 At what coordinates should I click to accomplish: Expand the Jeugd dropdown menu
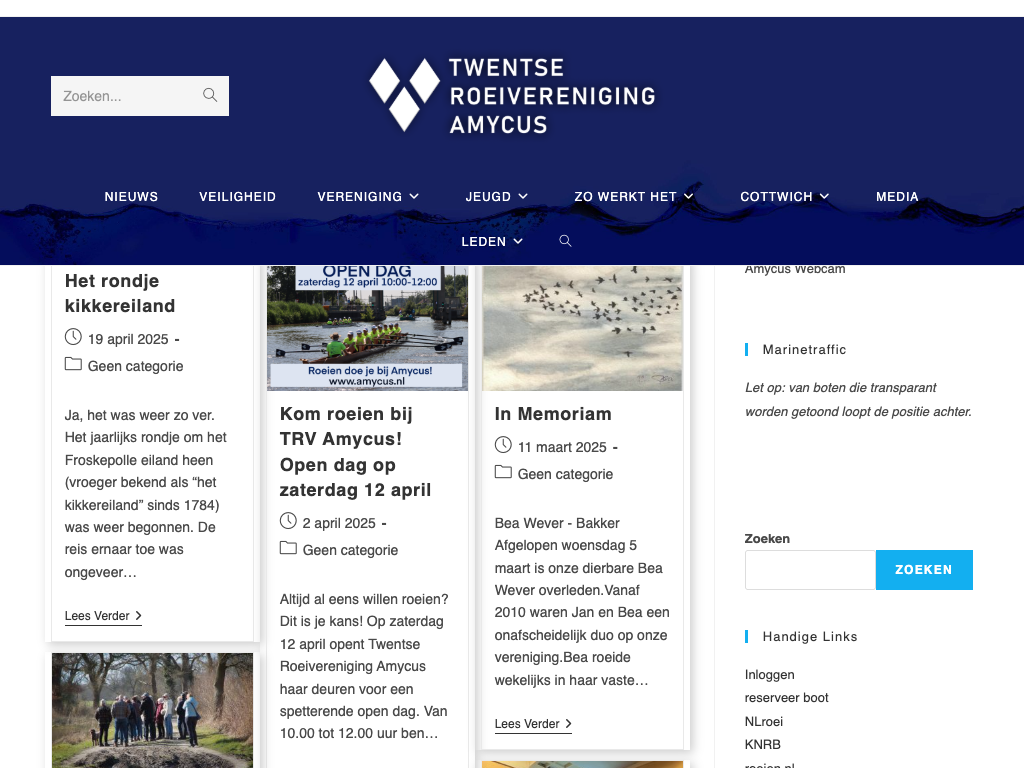pyautogui.click(x=496, y=197)
